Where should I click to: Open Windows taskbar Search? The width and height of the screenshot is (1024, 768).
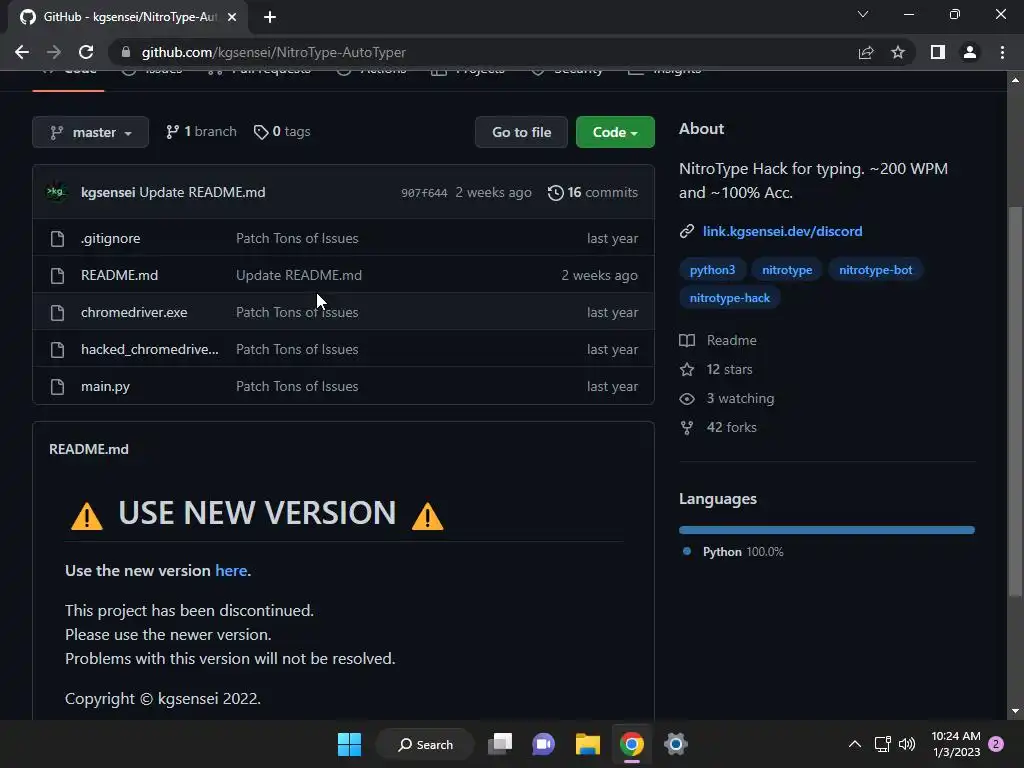426,744
